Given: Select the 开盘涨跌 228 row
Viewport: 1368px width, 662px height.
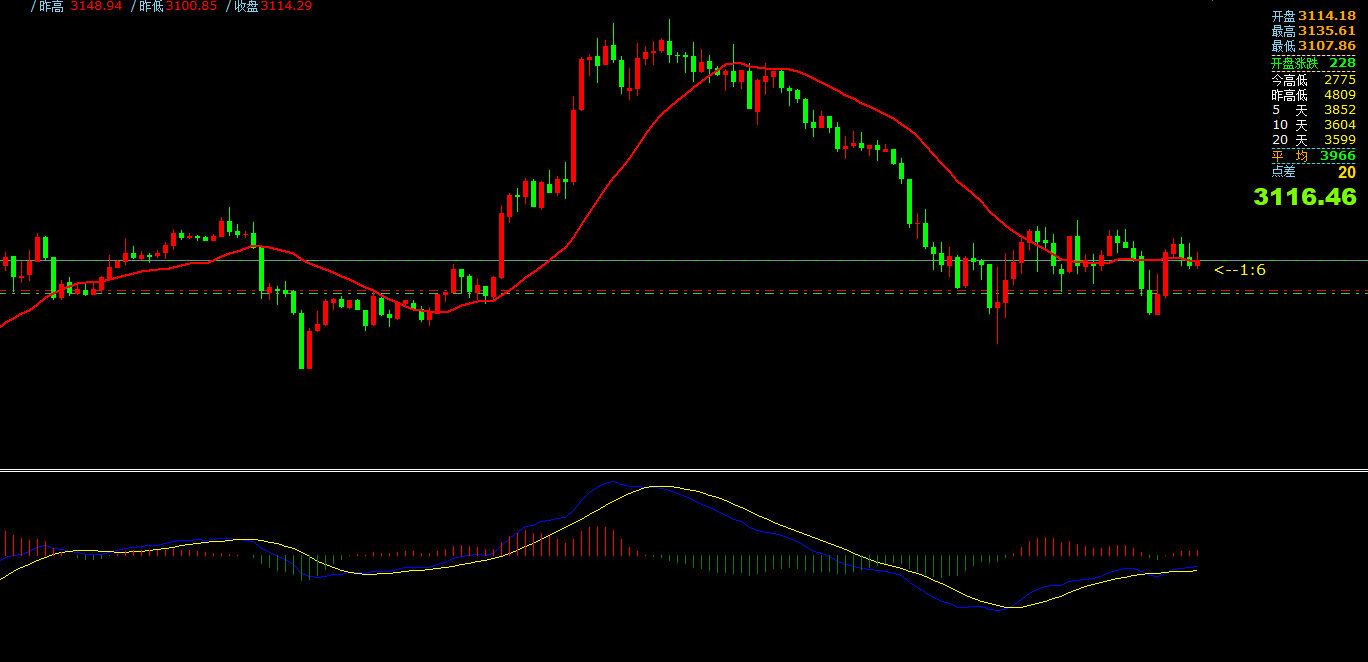Looking at the screenshot, I should click(1313, 63).
